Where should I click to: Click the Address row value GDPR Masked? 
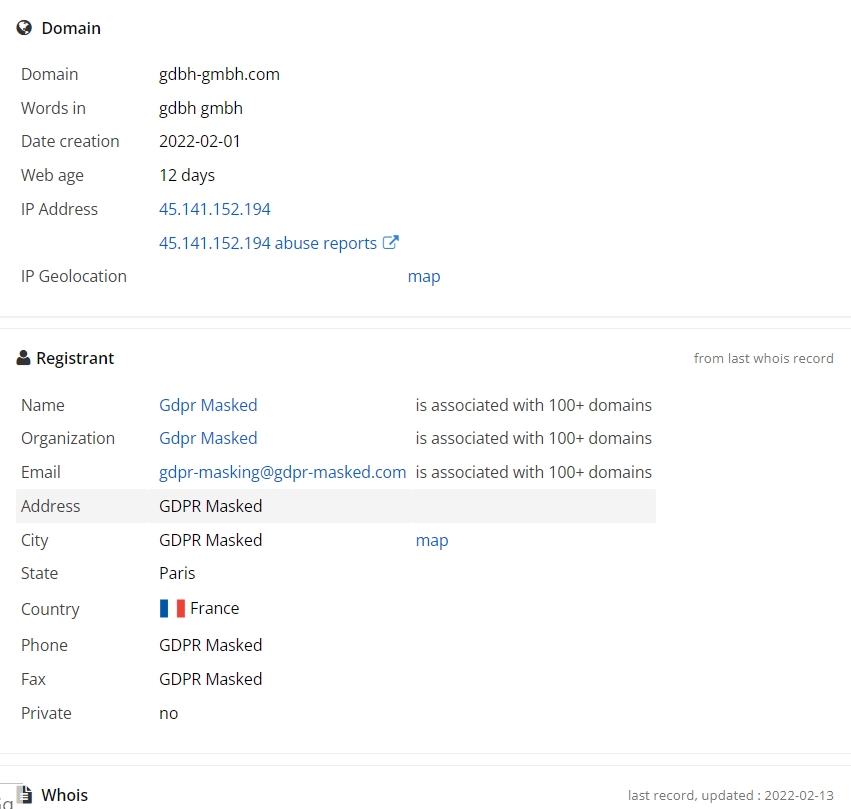[211, 506]
